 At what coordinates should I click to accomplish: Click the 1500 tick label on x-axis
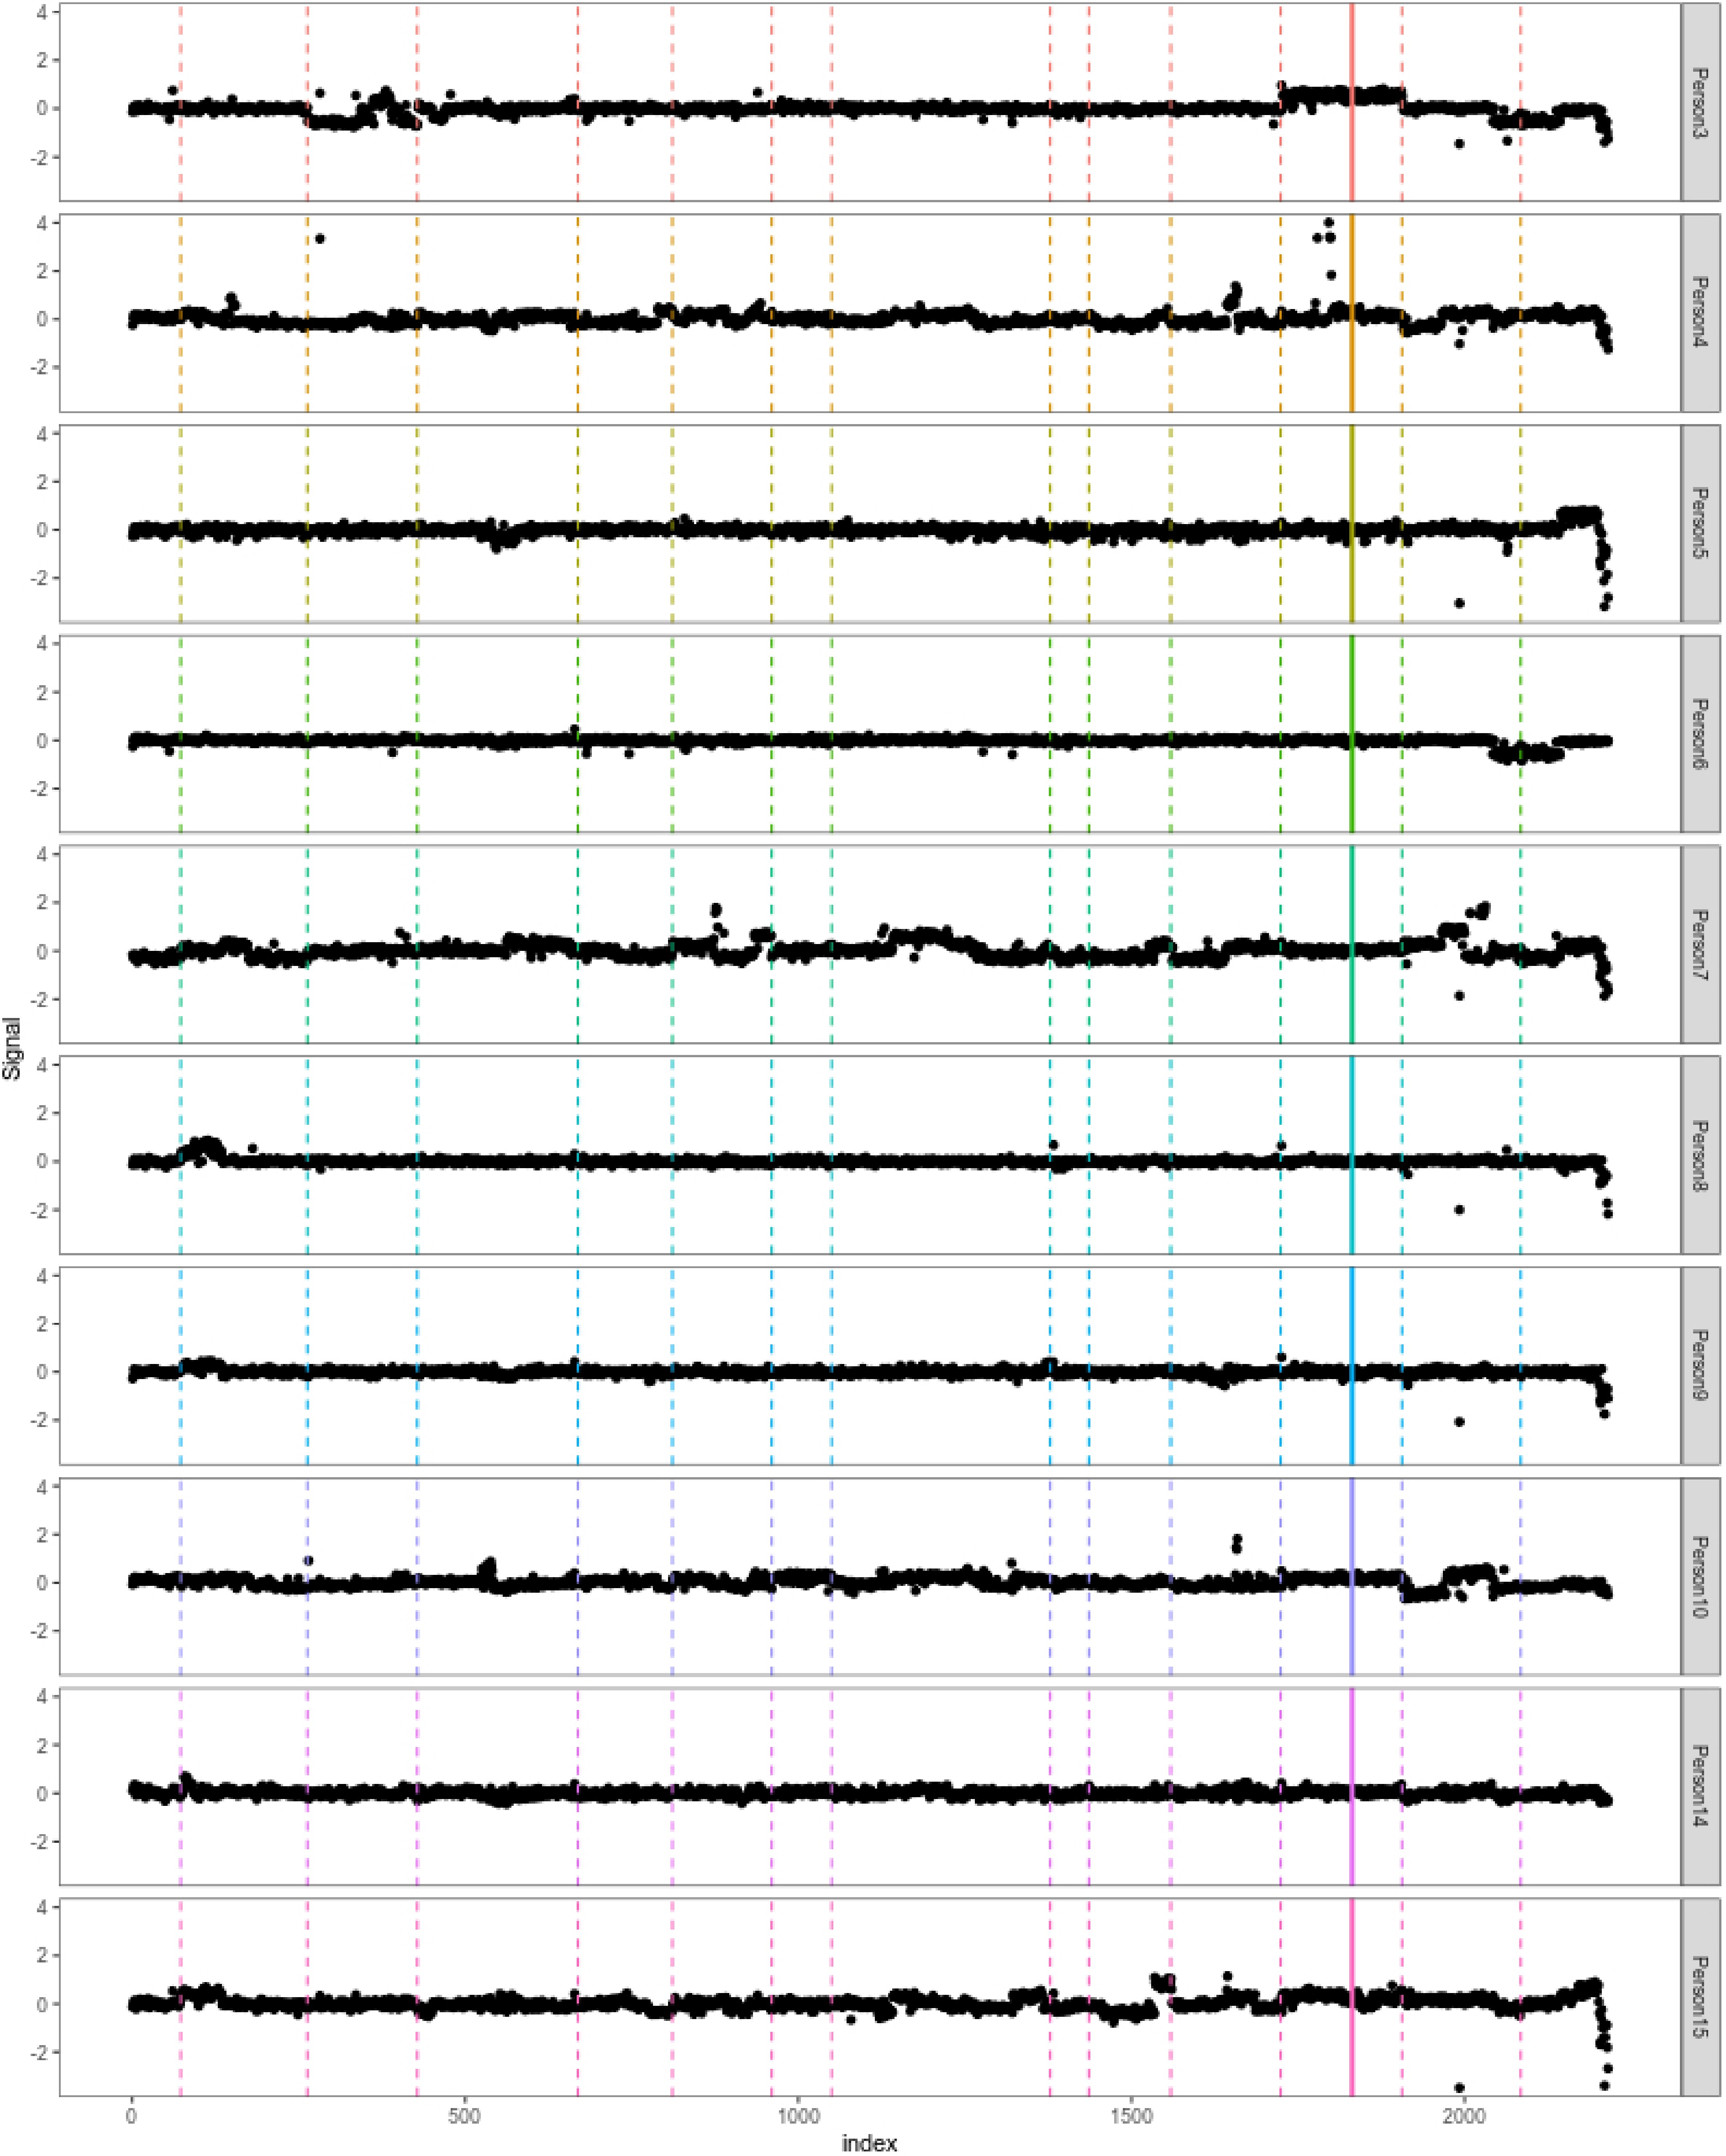1131,2116
